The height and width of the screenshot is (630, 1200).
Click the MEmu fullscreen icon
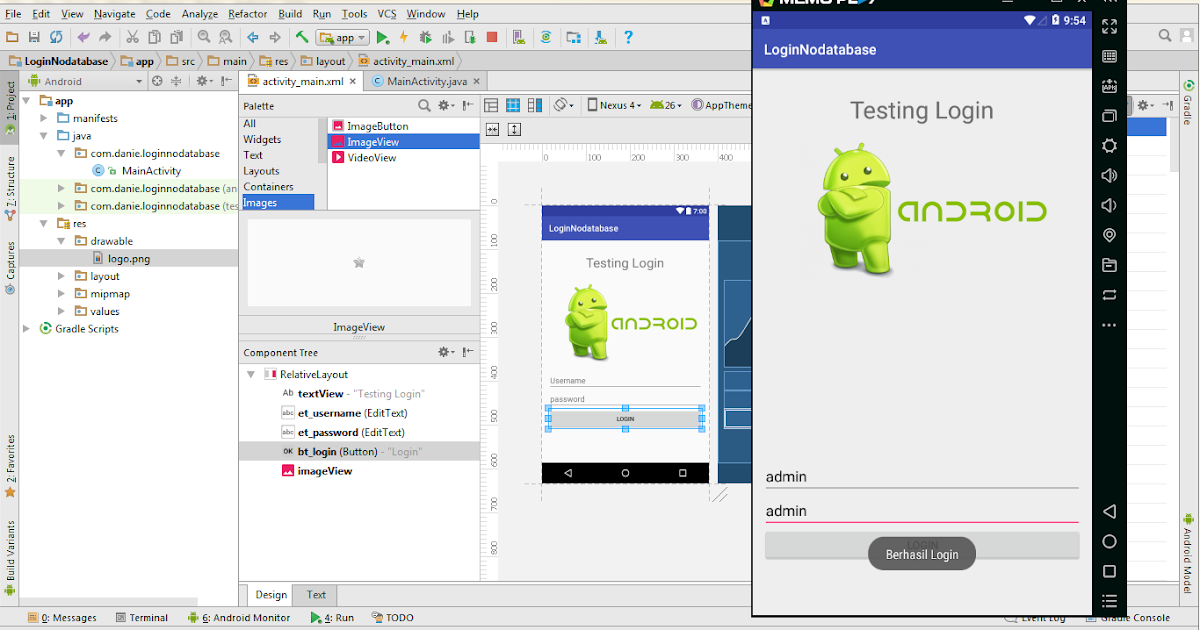coord(1109,25)
